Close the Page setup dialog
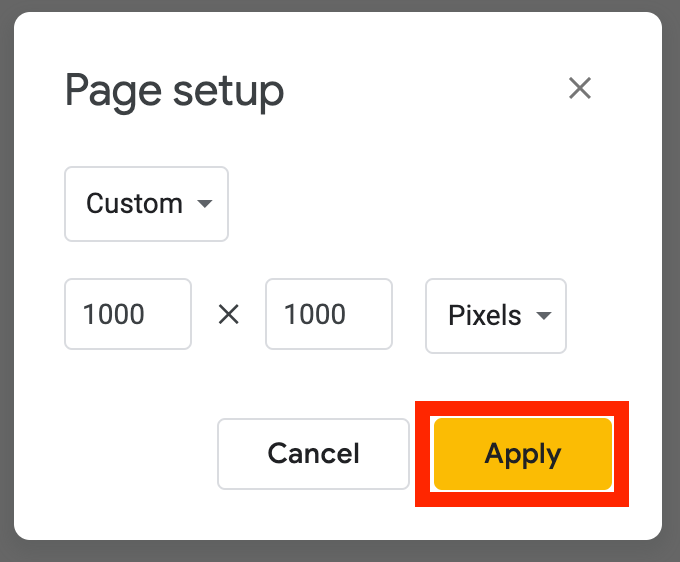The width and height of the screenshot is (680, 562). pos(580,89)
